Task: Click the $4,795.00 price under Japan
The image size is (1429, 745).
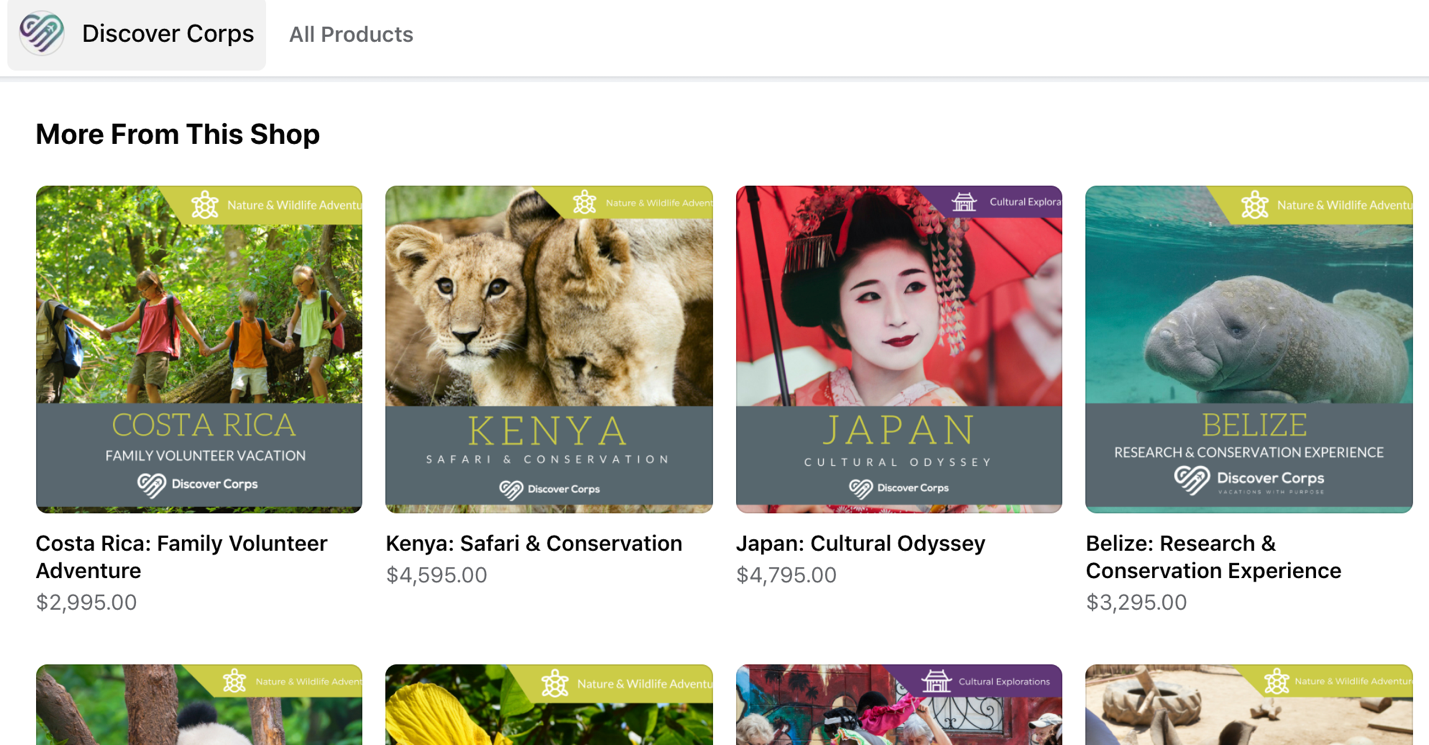Action: tap(786, 575)
